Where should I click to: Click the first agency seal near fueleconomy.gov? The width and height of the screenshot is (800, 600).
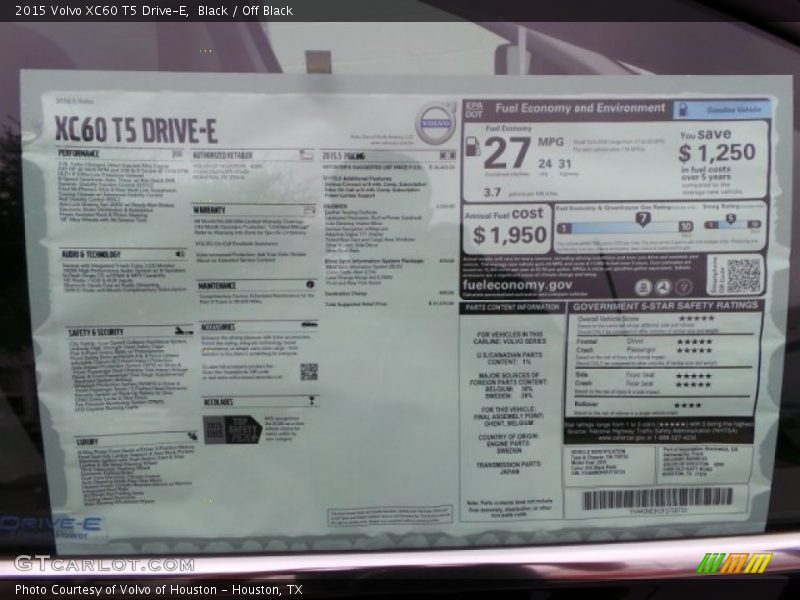tap(643, 287)
